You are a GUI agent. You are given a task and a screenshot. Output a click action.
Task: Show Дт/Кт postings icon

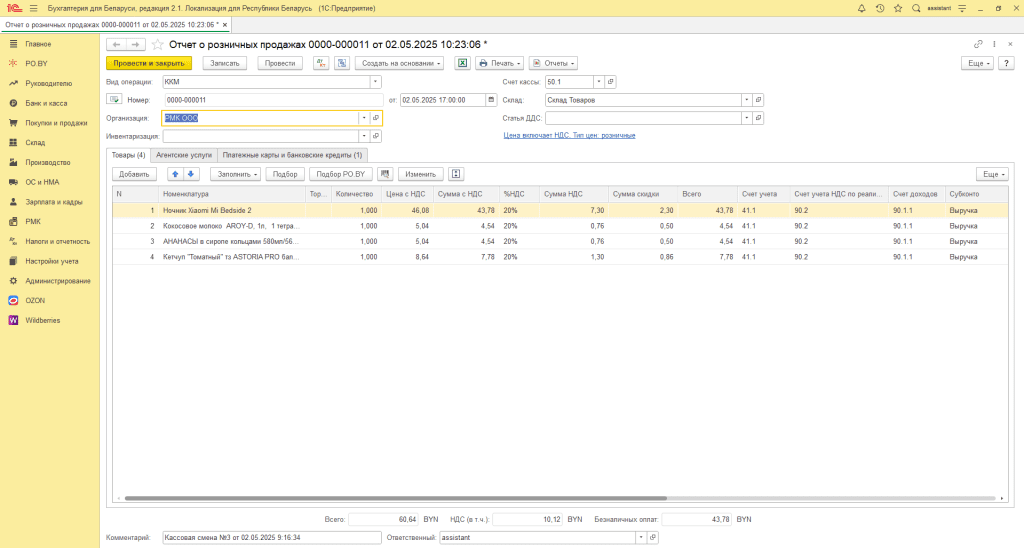[x=321, y=63]
